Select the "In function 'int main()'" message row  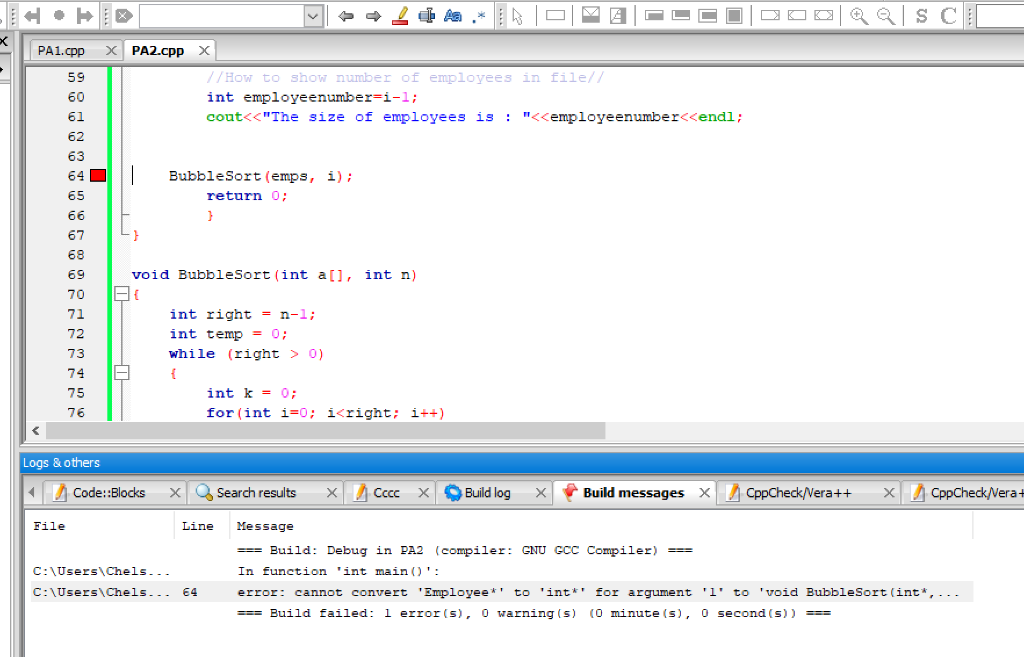point(502,571)
